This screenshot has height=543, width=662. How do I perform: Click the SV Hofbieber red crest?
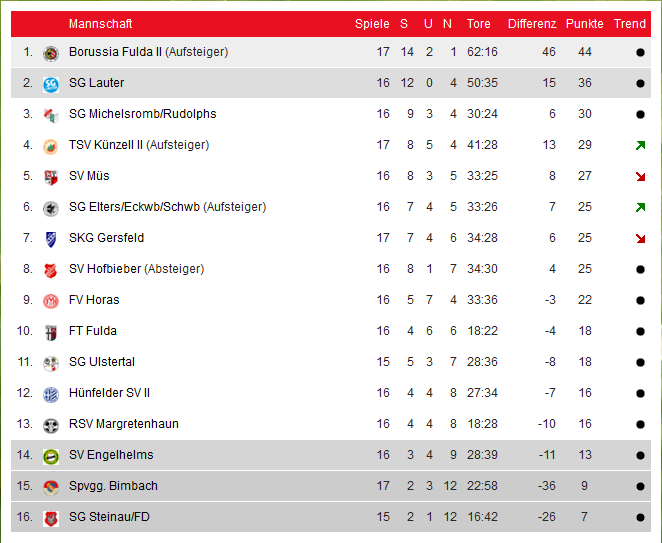tap(51, 270)
